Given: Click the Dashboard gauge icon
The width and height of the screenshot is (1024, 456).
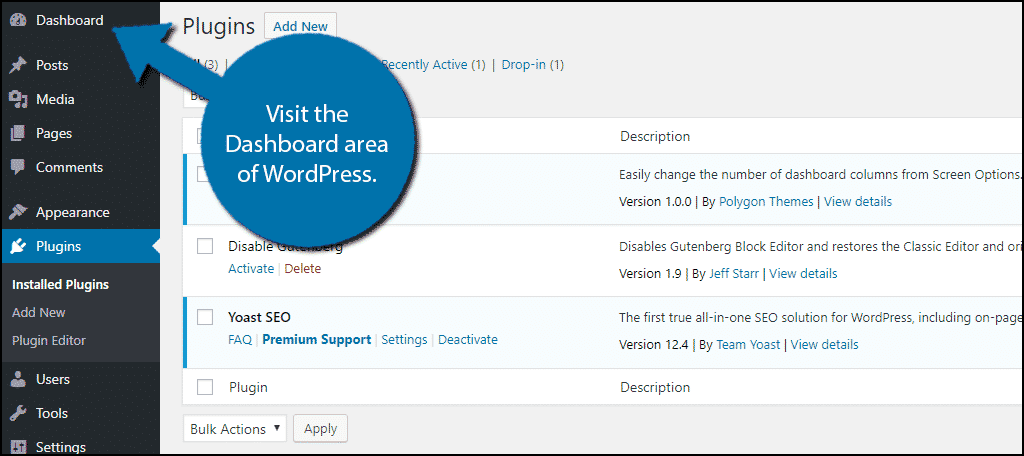Looking at the screenshot, I should tap(18, 20).
